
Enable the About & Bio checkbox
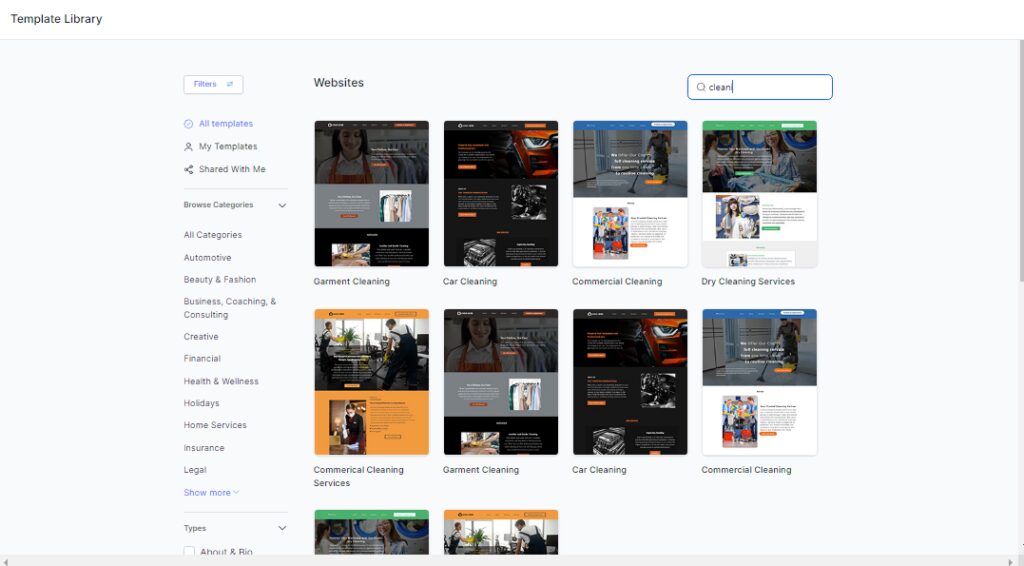(x=190, y=552)
